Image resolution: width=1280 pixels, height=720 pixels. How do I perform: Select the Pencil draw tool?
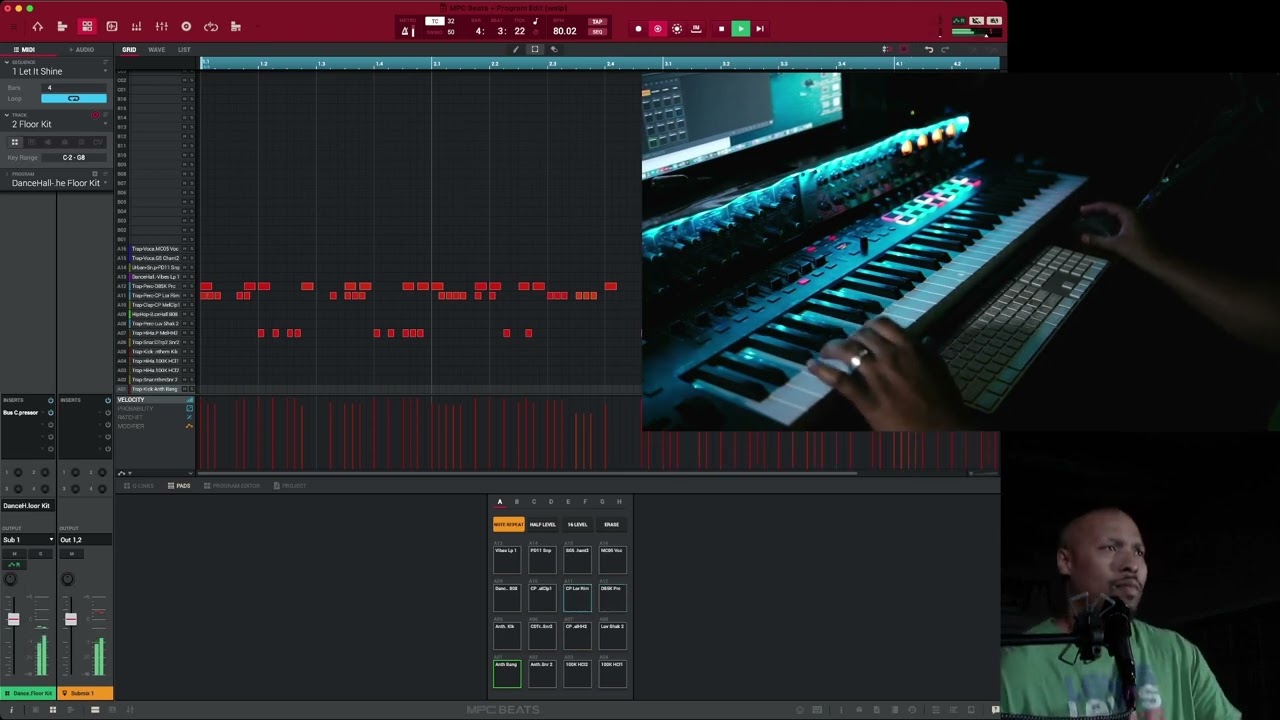[516, 49]
